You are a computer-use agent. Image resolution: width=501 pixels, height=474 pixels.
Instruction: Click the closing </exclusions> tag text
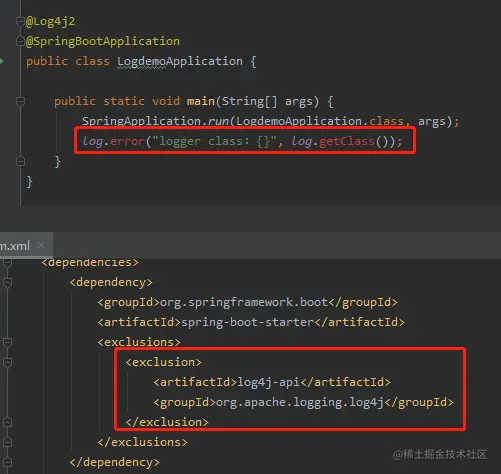(143, 442)
